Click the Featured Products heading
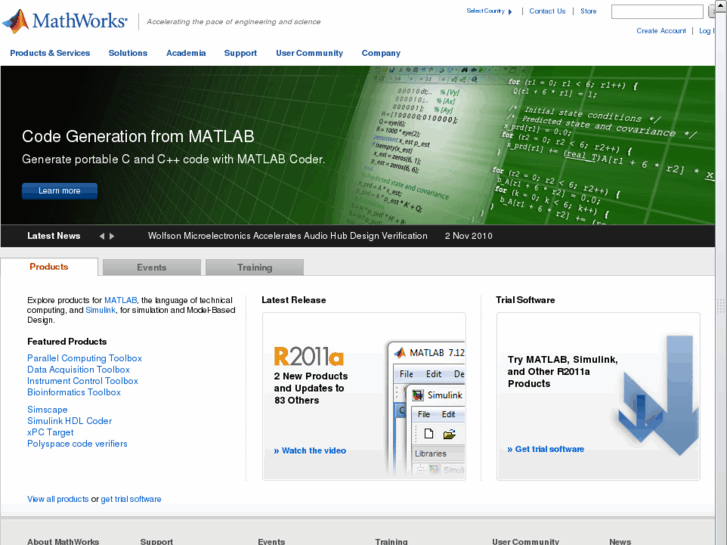Screen dimensions: 727x545 (67, 341)
